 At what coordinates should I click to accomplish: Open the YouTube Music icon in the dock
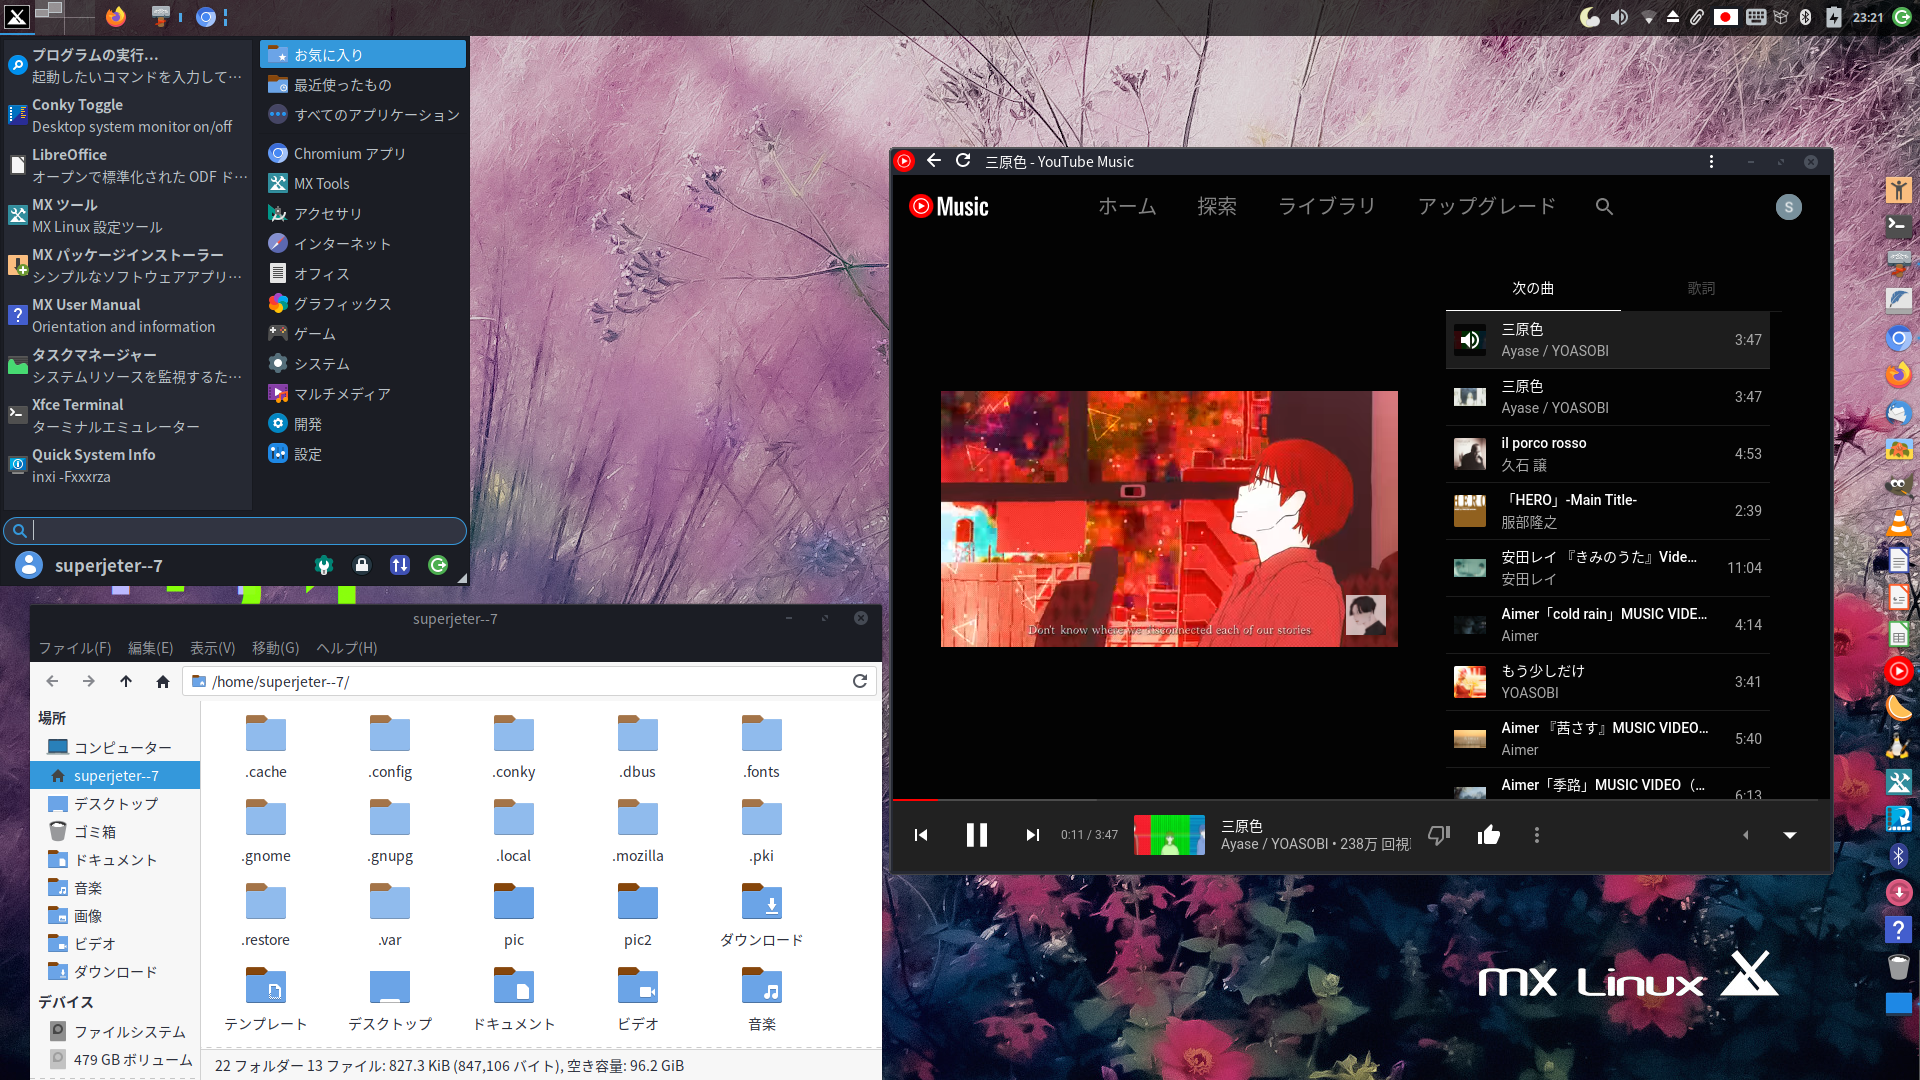pos(1898,671)
